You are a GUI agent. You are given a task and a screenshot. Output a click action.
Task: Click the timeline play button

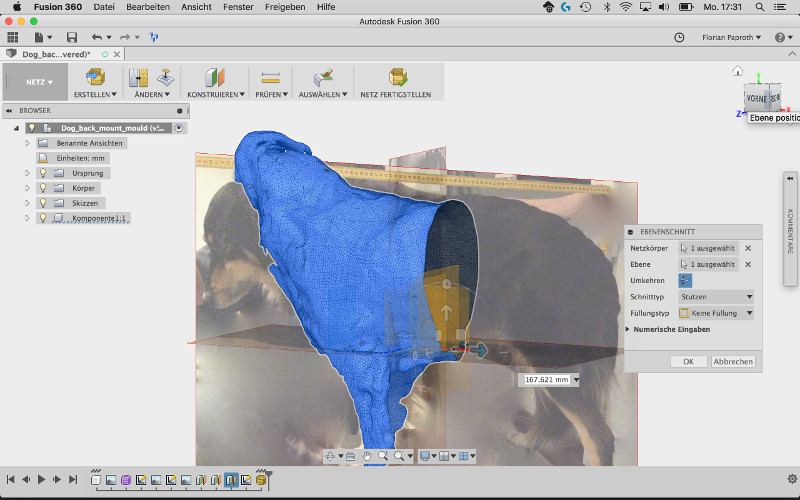(x=41, y=480)
